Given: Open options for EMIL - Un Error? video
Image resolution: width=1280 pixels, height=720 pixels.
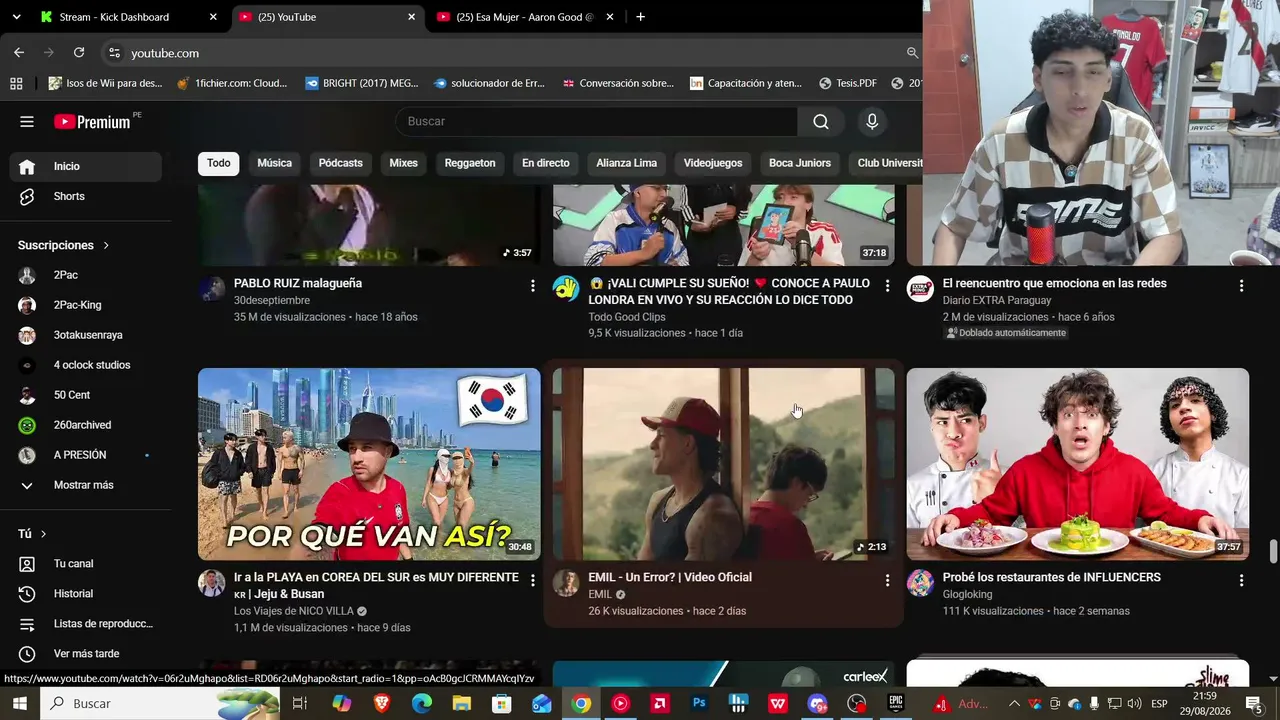Looking at the screenshot, I should click(x=887, y=579).
